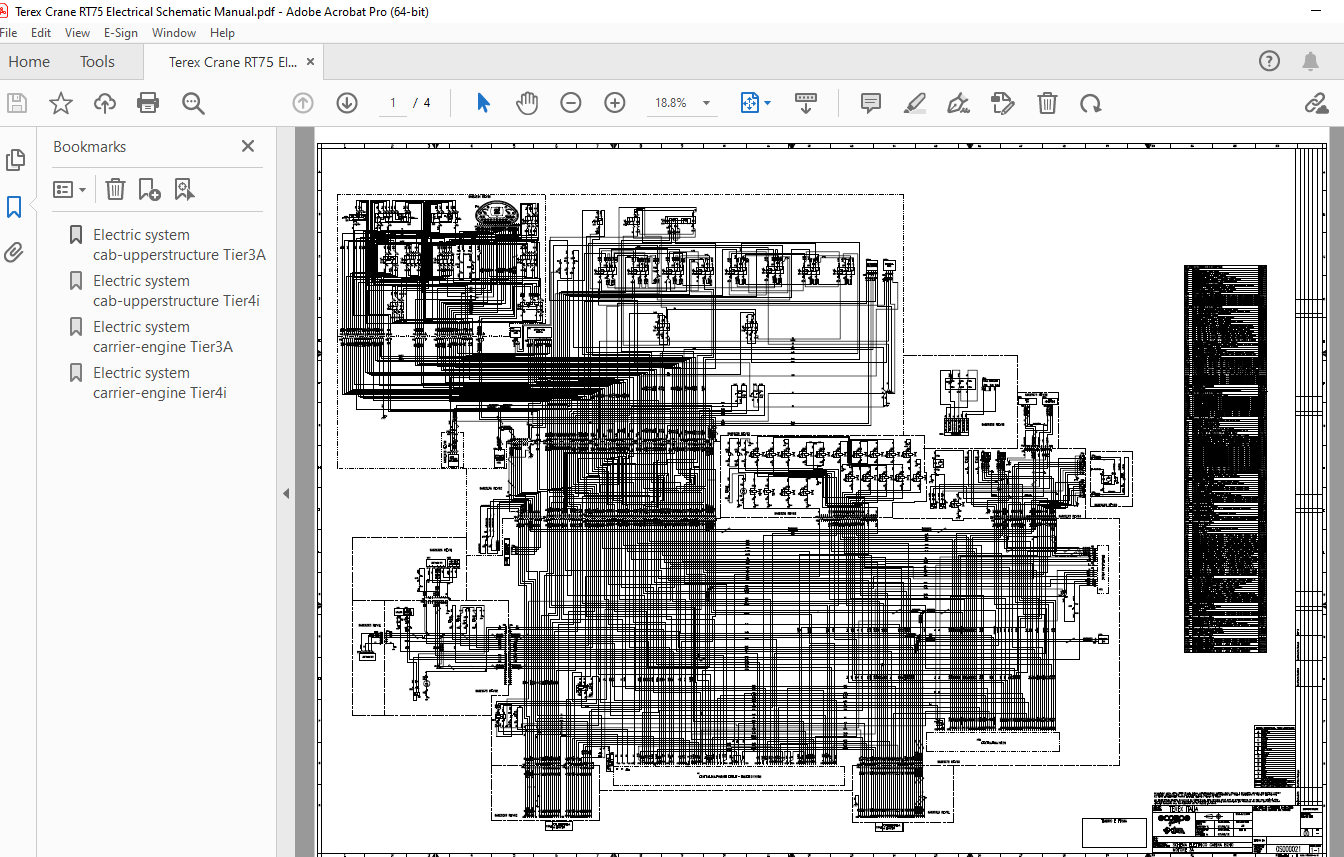Add a sticky note comment

(x=871, y=103)
